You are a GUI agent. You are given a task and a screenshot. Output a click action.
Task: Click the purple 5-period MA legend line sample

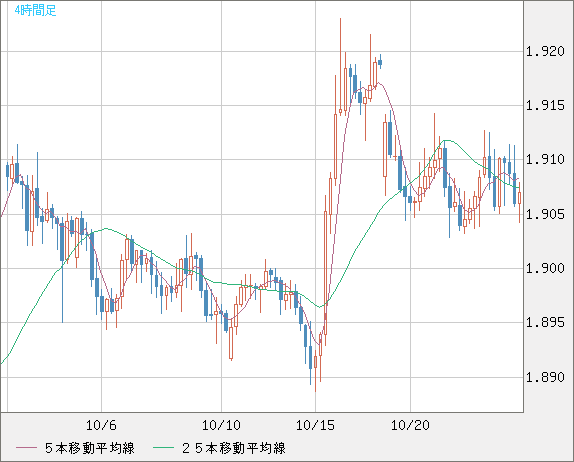[x=26, y=448]
